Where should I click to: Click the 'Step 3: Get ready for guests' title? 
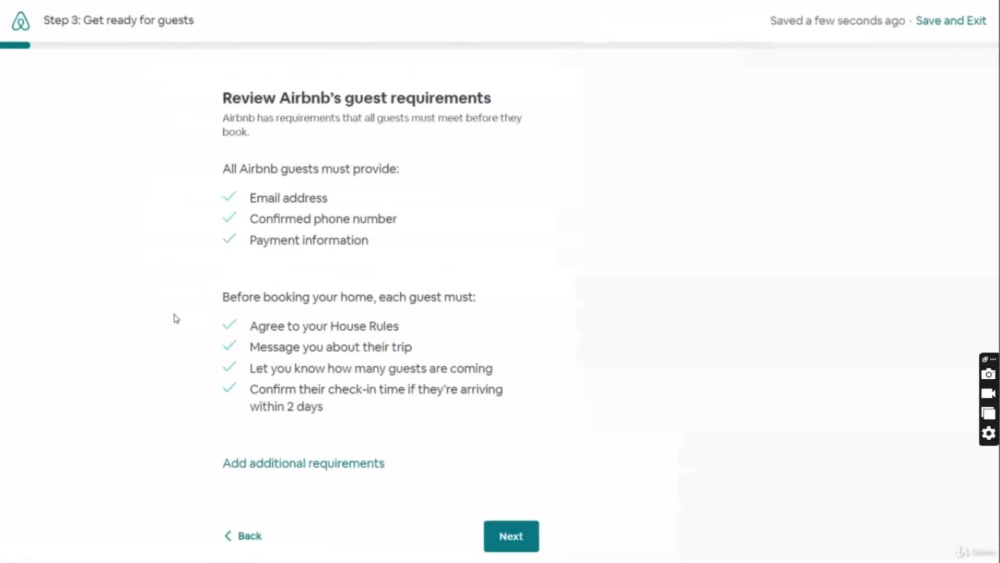119,20
